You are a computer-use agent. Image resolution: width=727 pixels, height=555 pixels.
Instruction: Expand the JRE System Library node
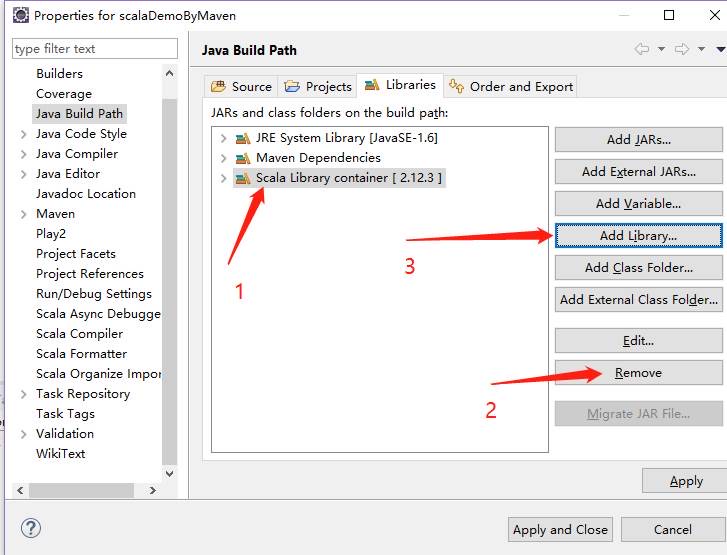[223, 138]
